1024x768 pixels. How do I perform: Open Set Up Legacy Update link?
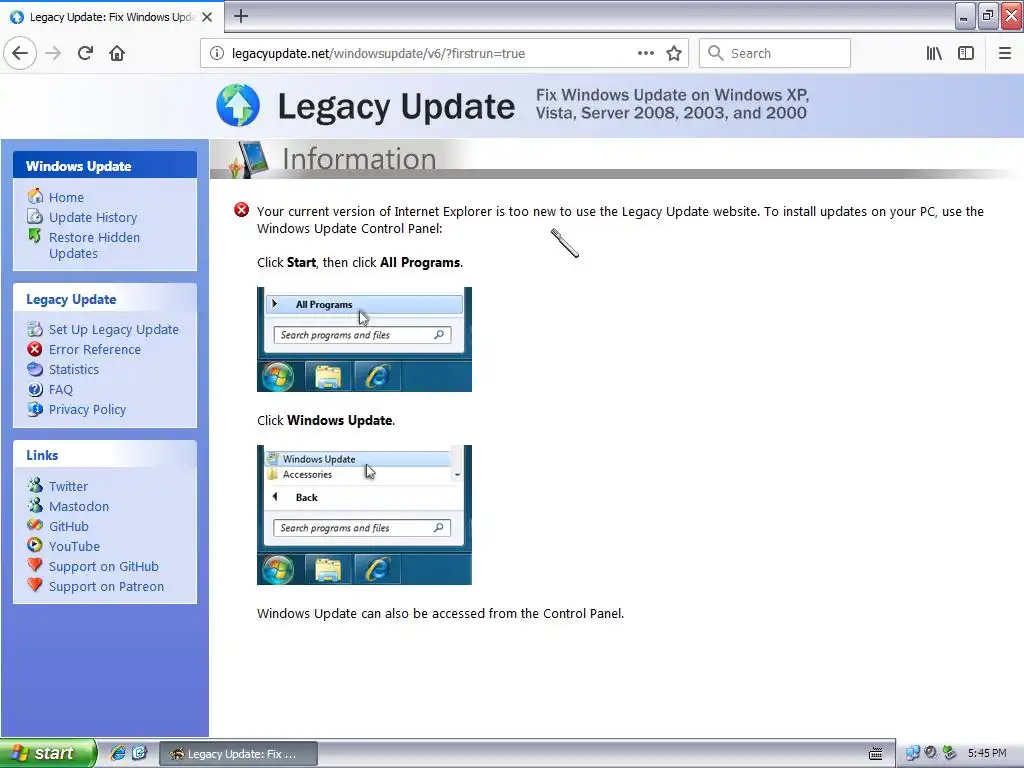(114, 330)
